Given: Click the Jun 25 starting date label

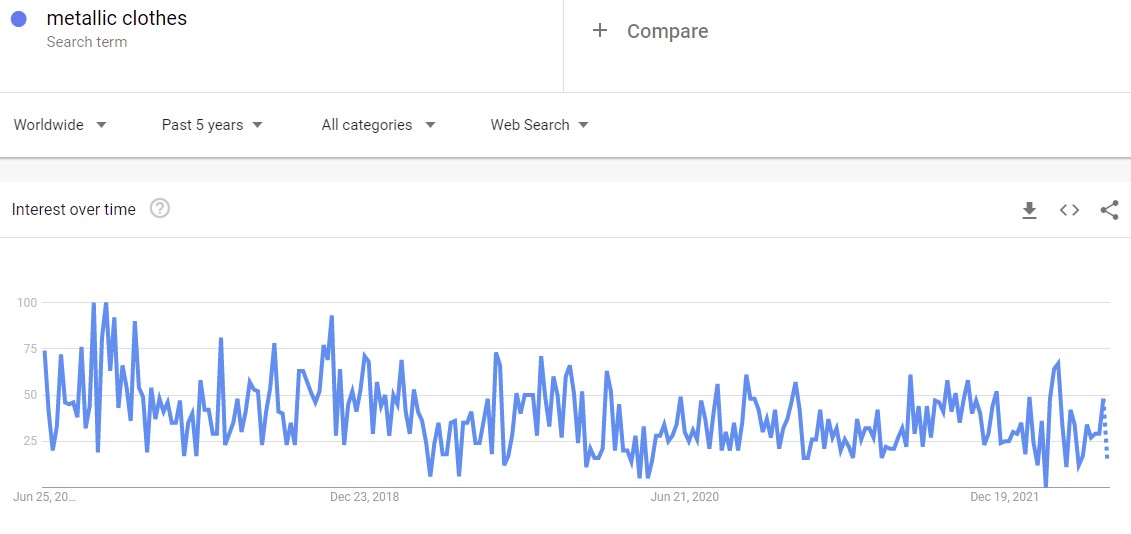Looking at the screenshot, I should tap(44, 497).
